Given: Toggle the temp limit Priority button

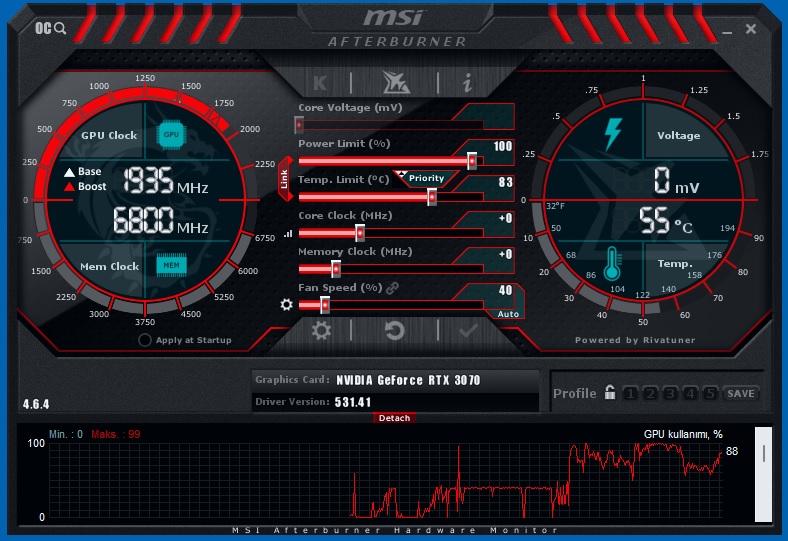Looking at the screenshot, I should click(426, 178).
